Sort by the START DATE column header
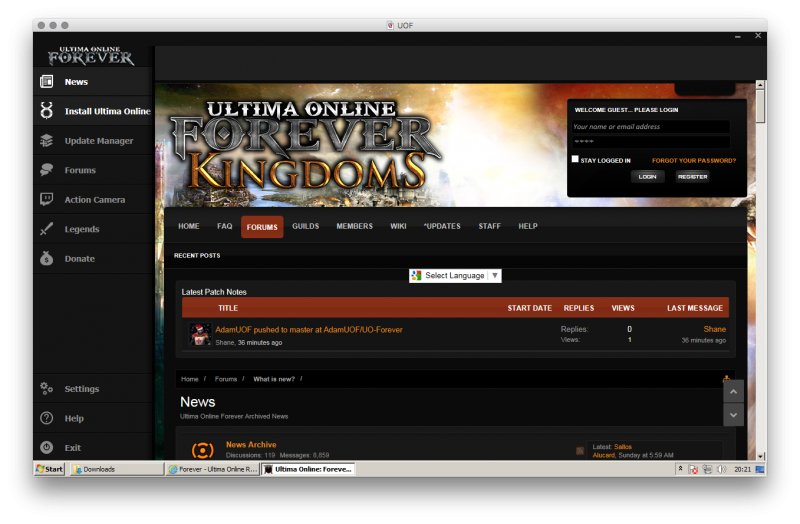This screenshot has width=800, height=524. click(530, 308)
